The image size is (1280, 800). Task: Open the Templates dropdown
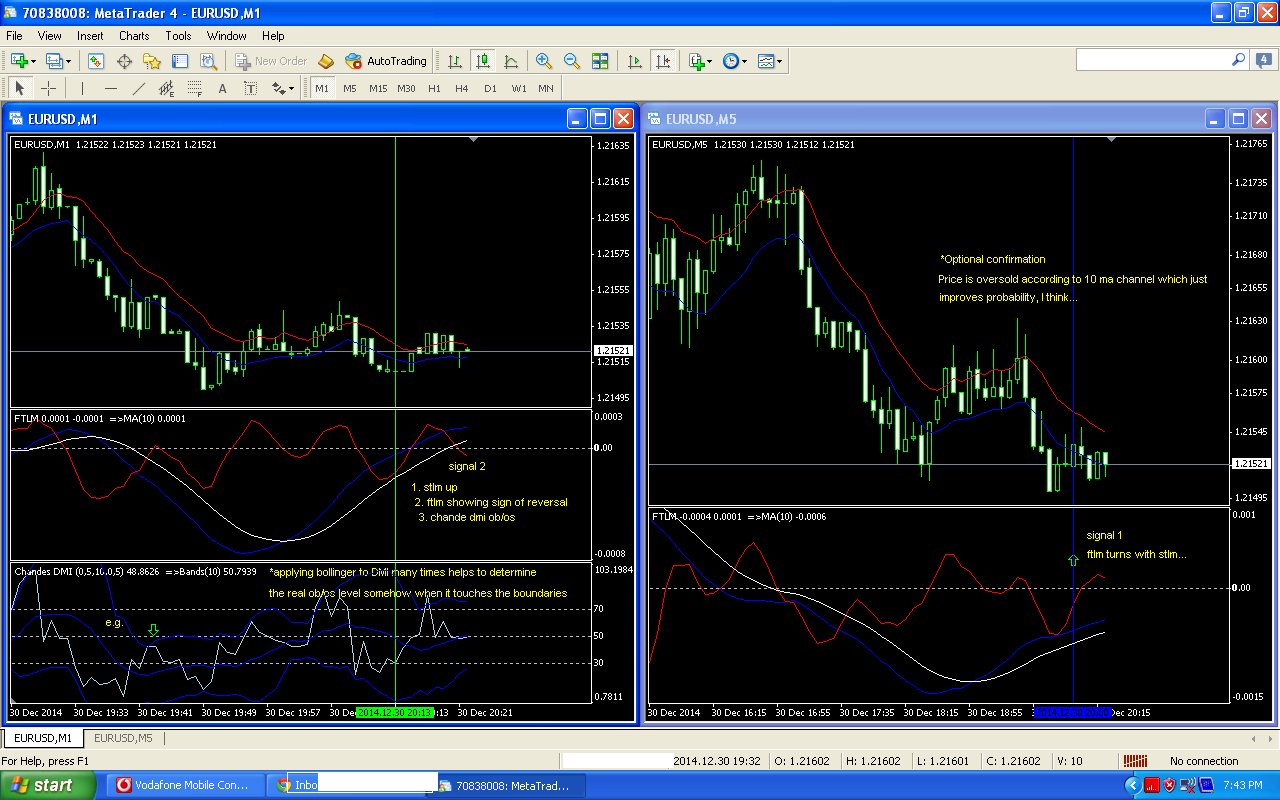770,61
